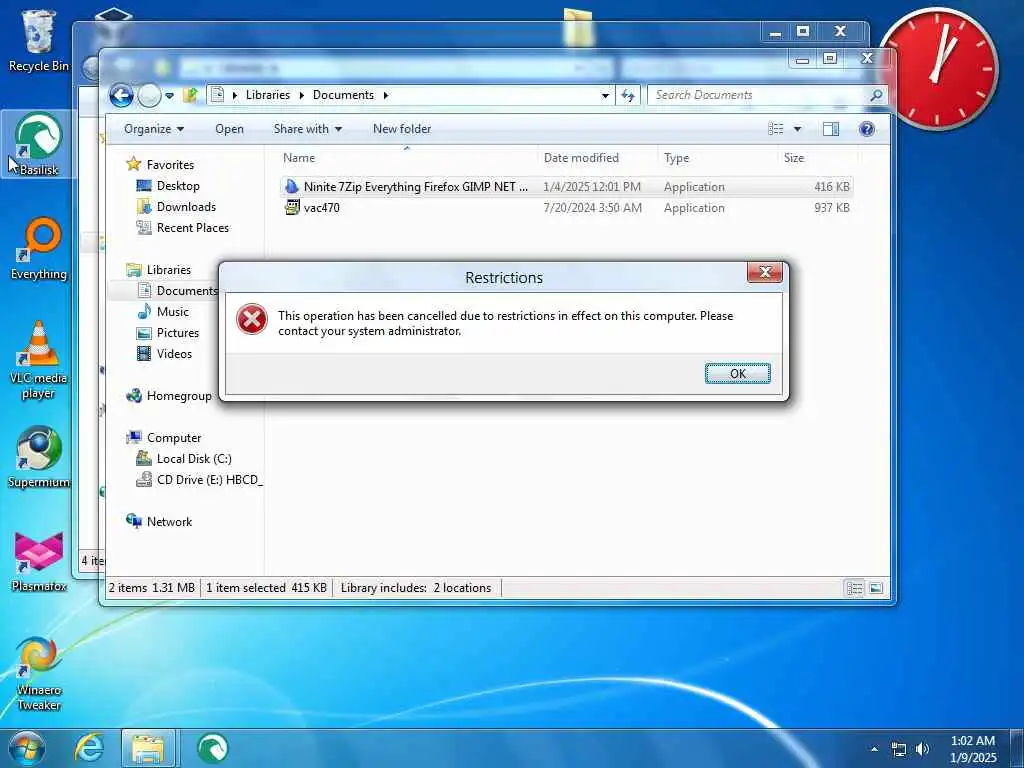Open CD Drive (E:) HBCD
1024x768 pixels.
coord(209,479)
